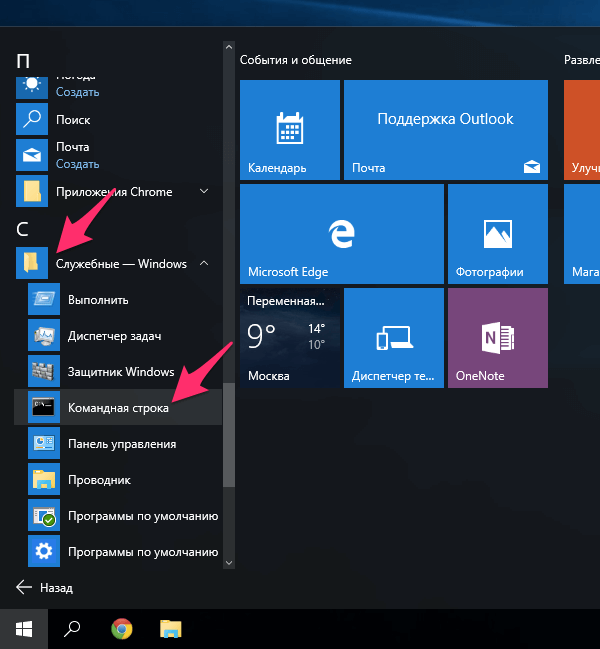Screen dimensions: 600x649
Task: Open the Календарь tile
Action: pos(290,130)
